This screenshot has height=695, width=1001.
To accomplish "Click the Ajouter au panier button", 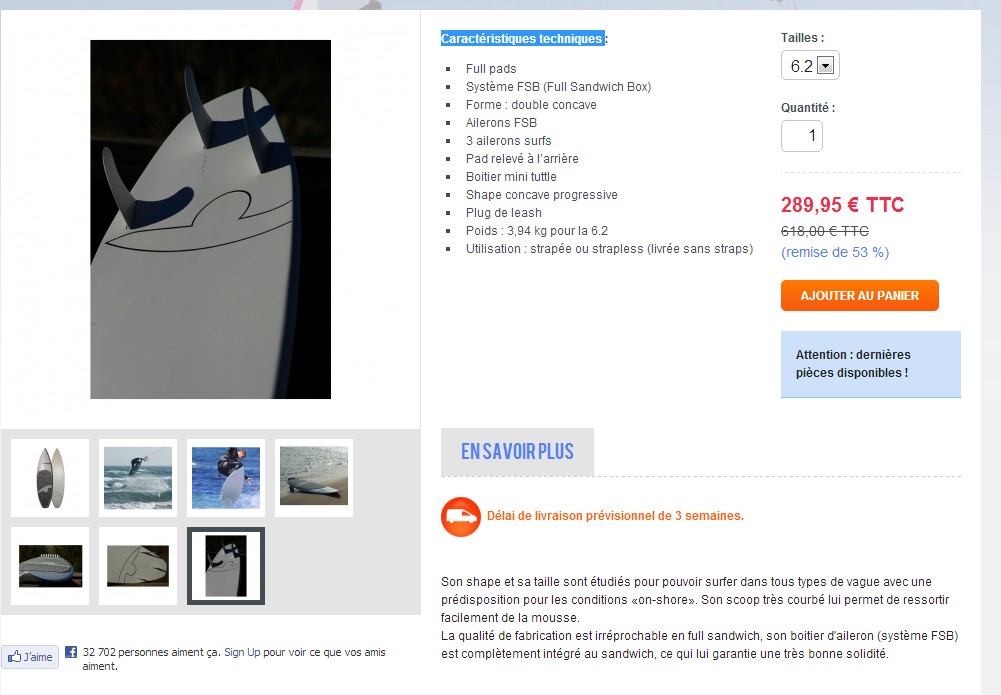I will click(859, 295).
